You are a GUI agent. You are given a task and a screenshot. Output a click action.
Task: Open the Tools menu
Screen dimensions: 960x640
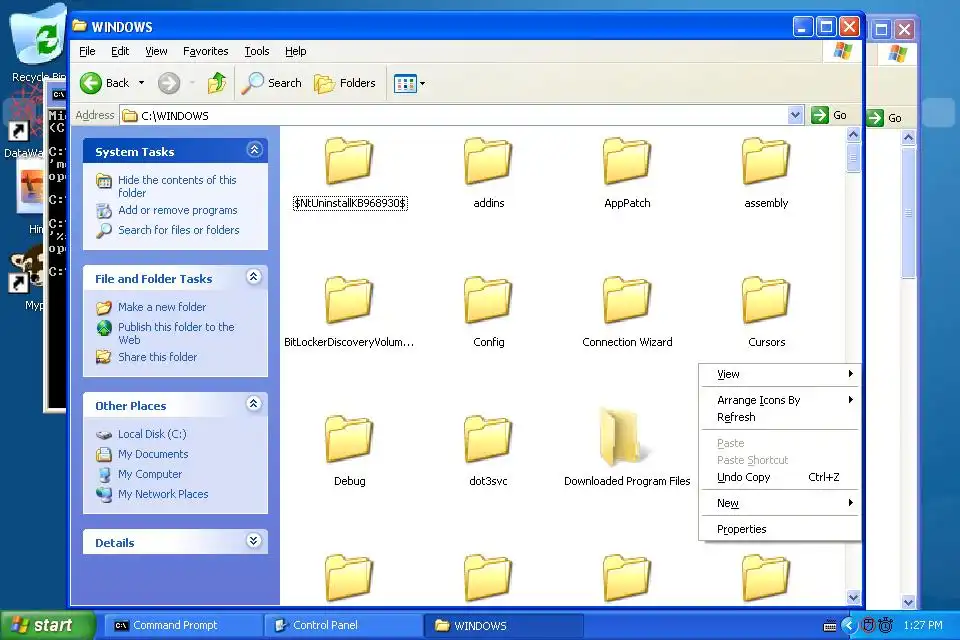coord(257,51)
